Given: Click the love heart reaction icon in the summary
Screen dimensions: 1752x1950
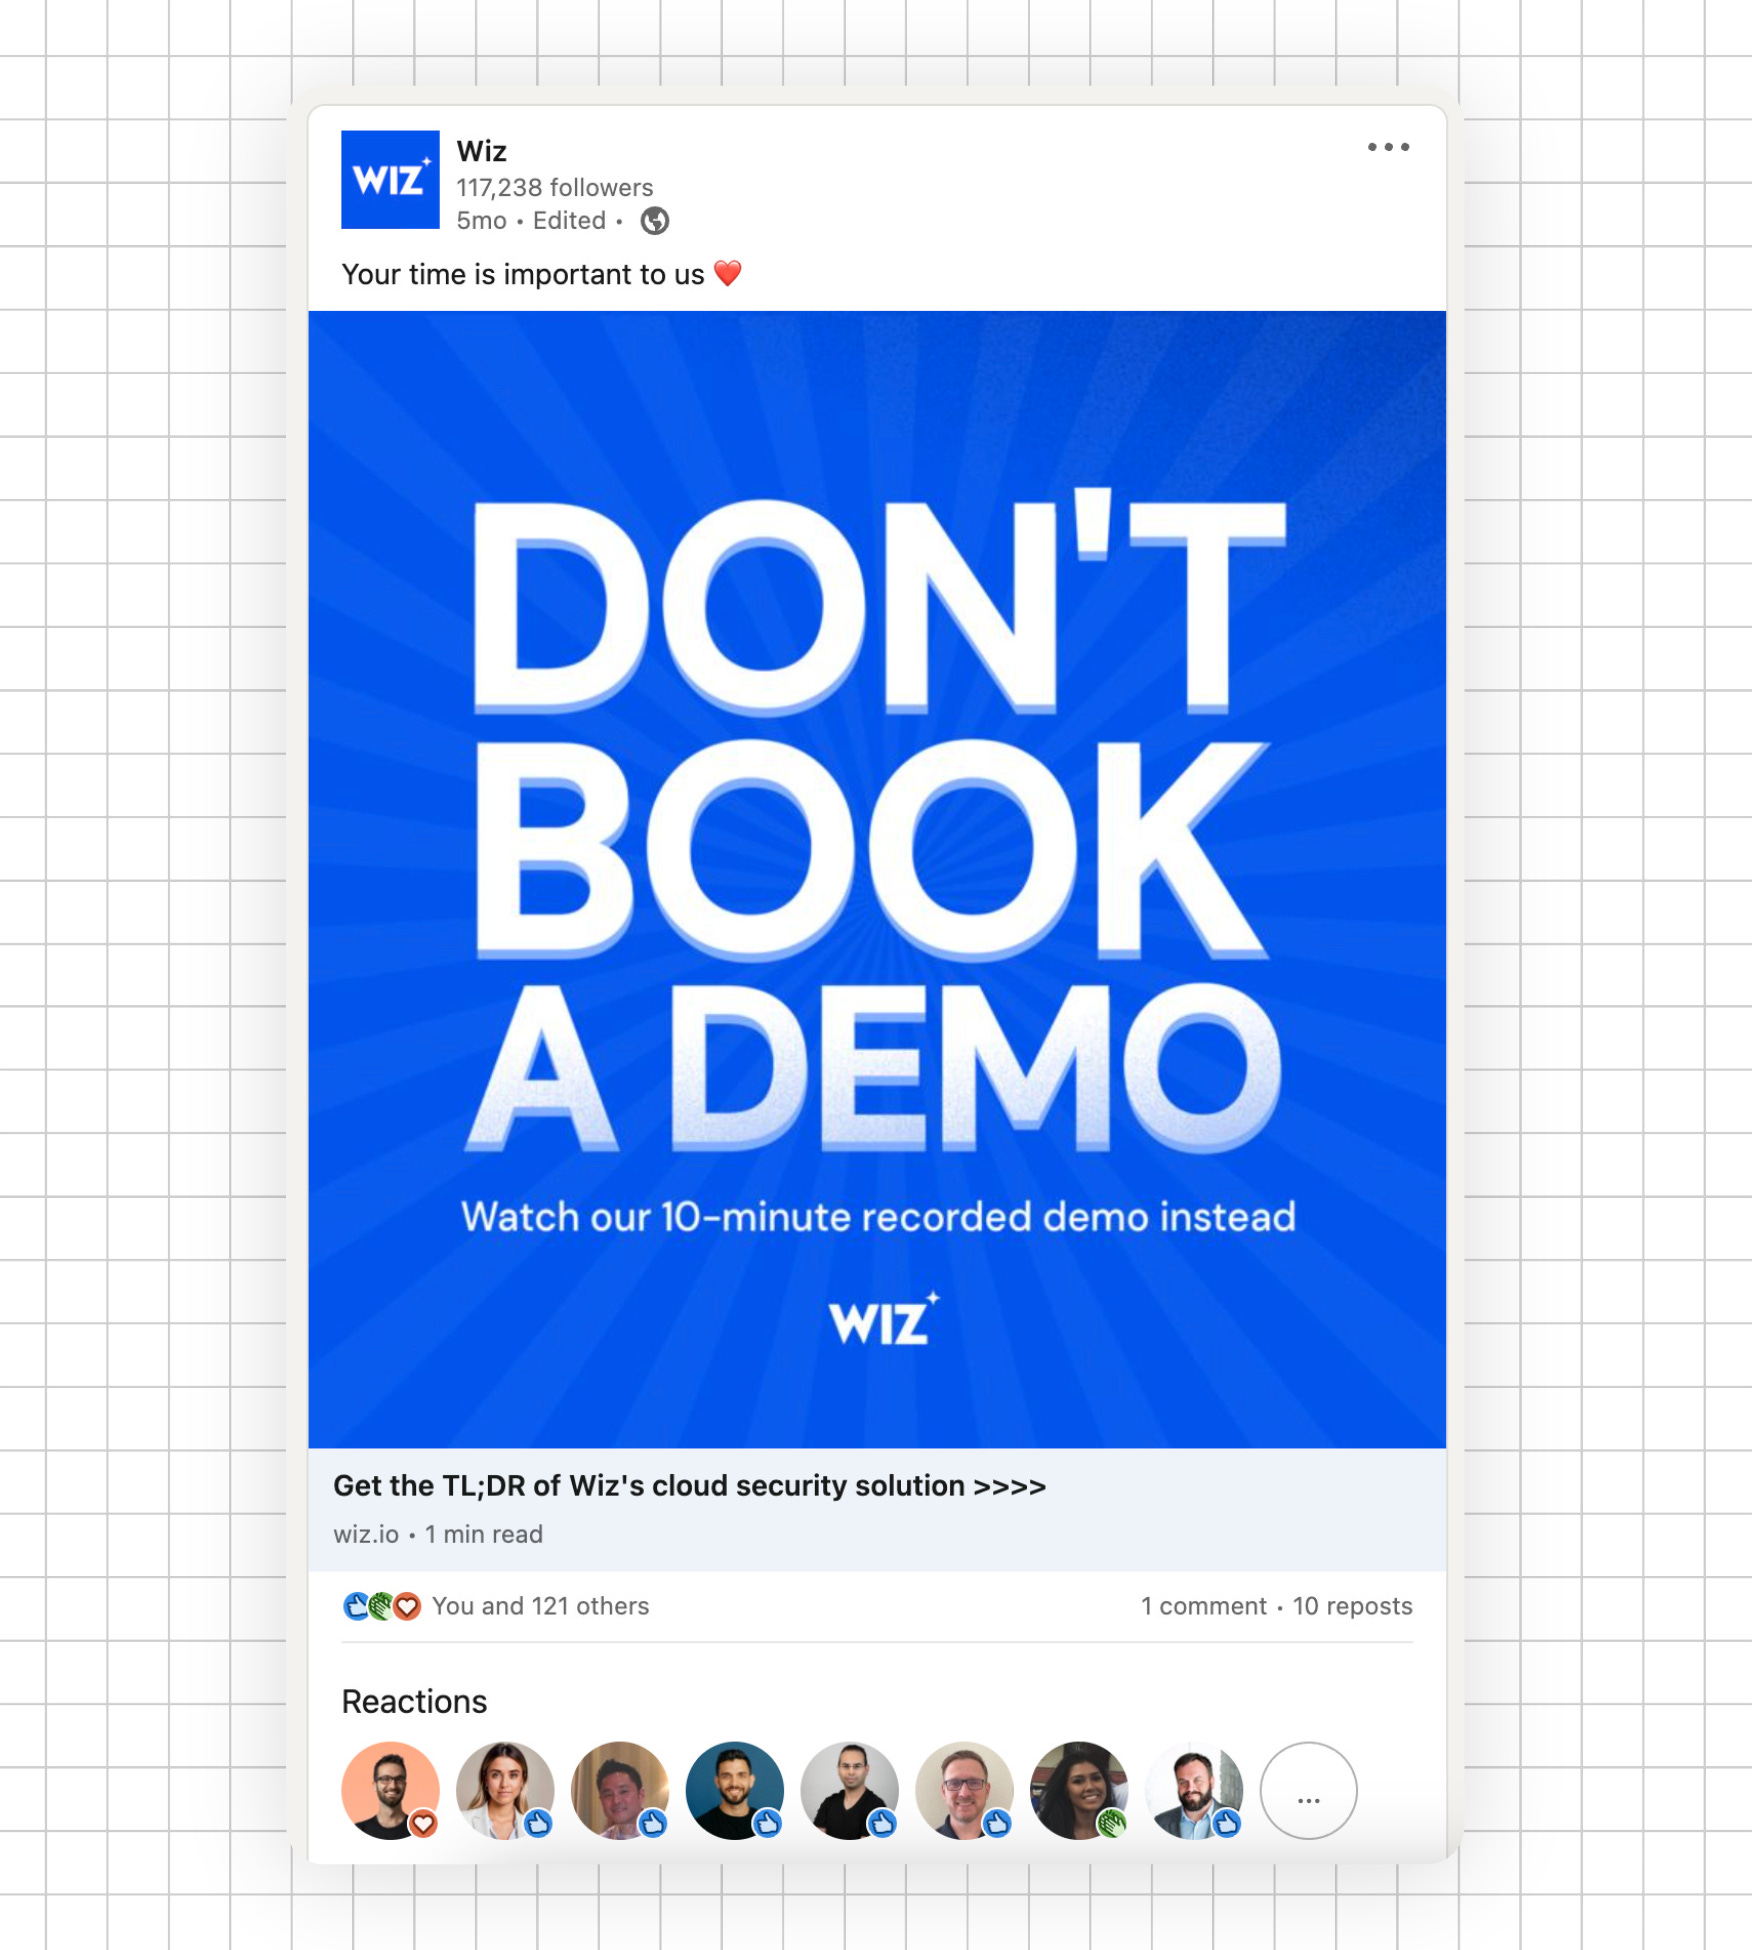Looking at the screenshot, I should coord(407,1607).
